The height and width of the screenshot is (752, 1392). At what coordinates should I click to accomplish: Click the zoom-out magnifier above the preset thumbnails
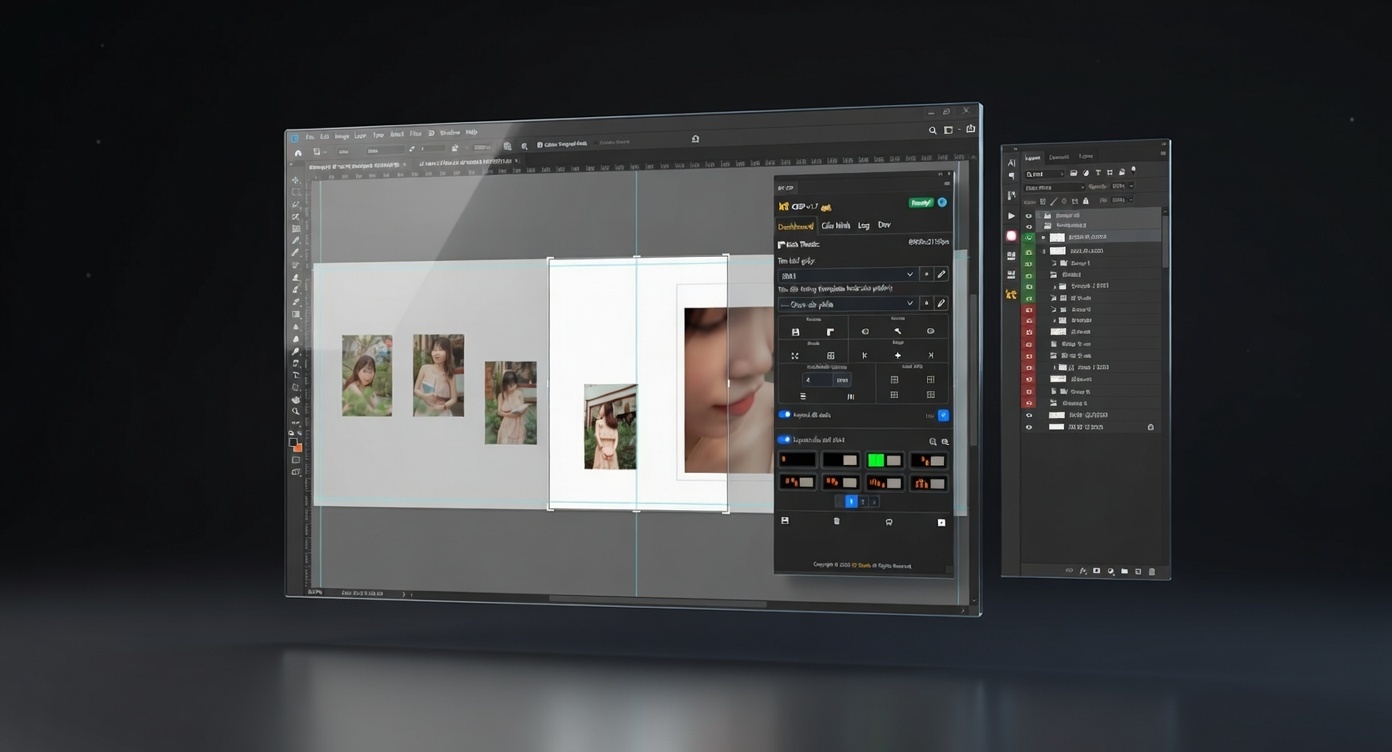tap(933, 441)
